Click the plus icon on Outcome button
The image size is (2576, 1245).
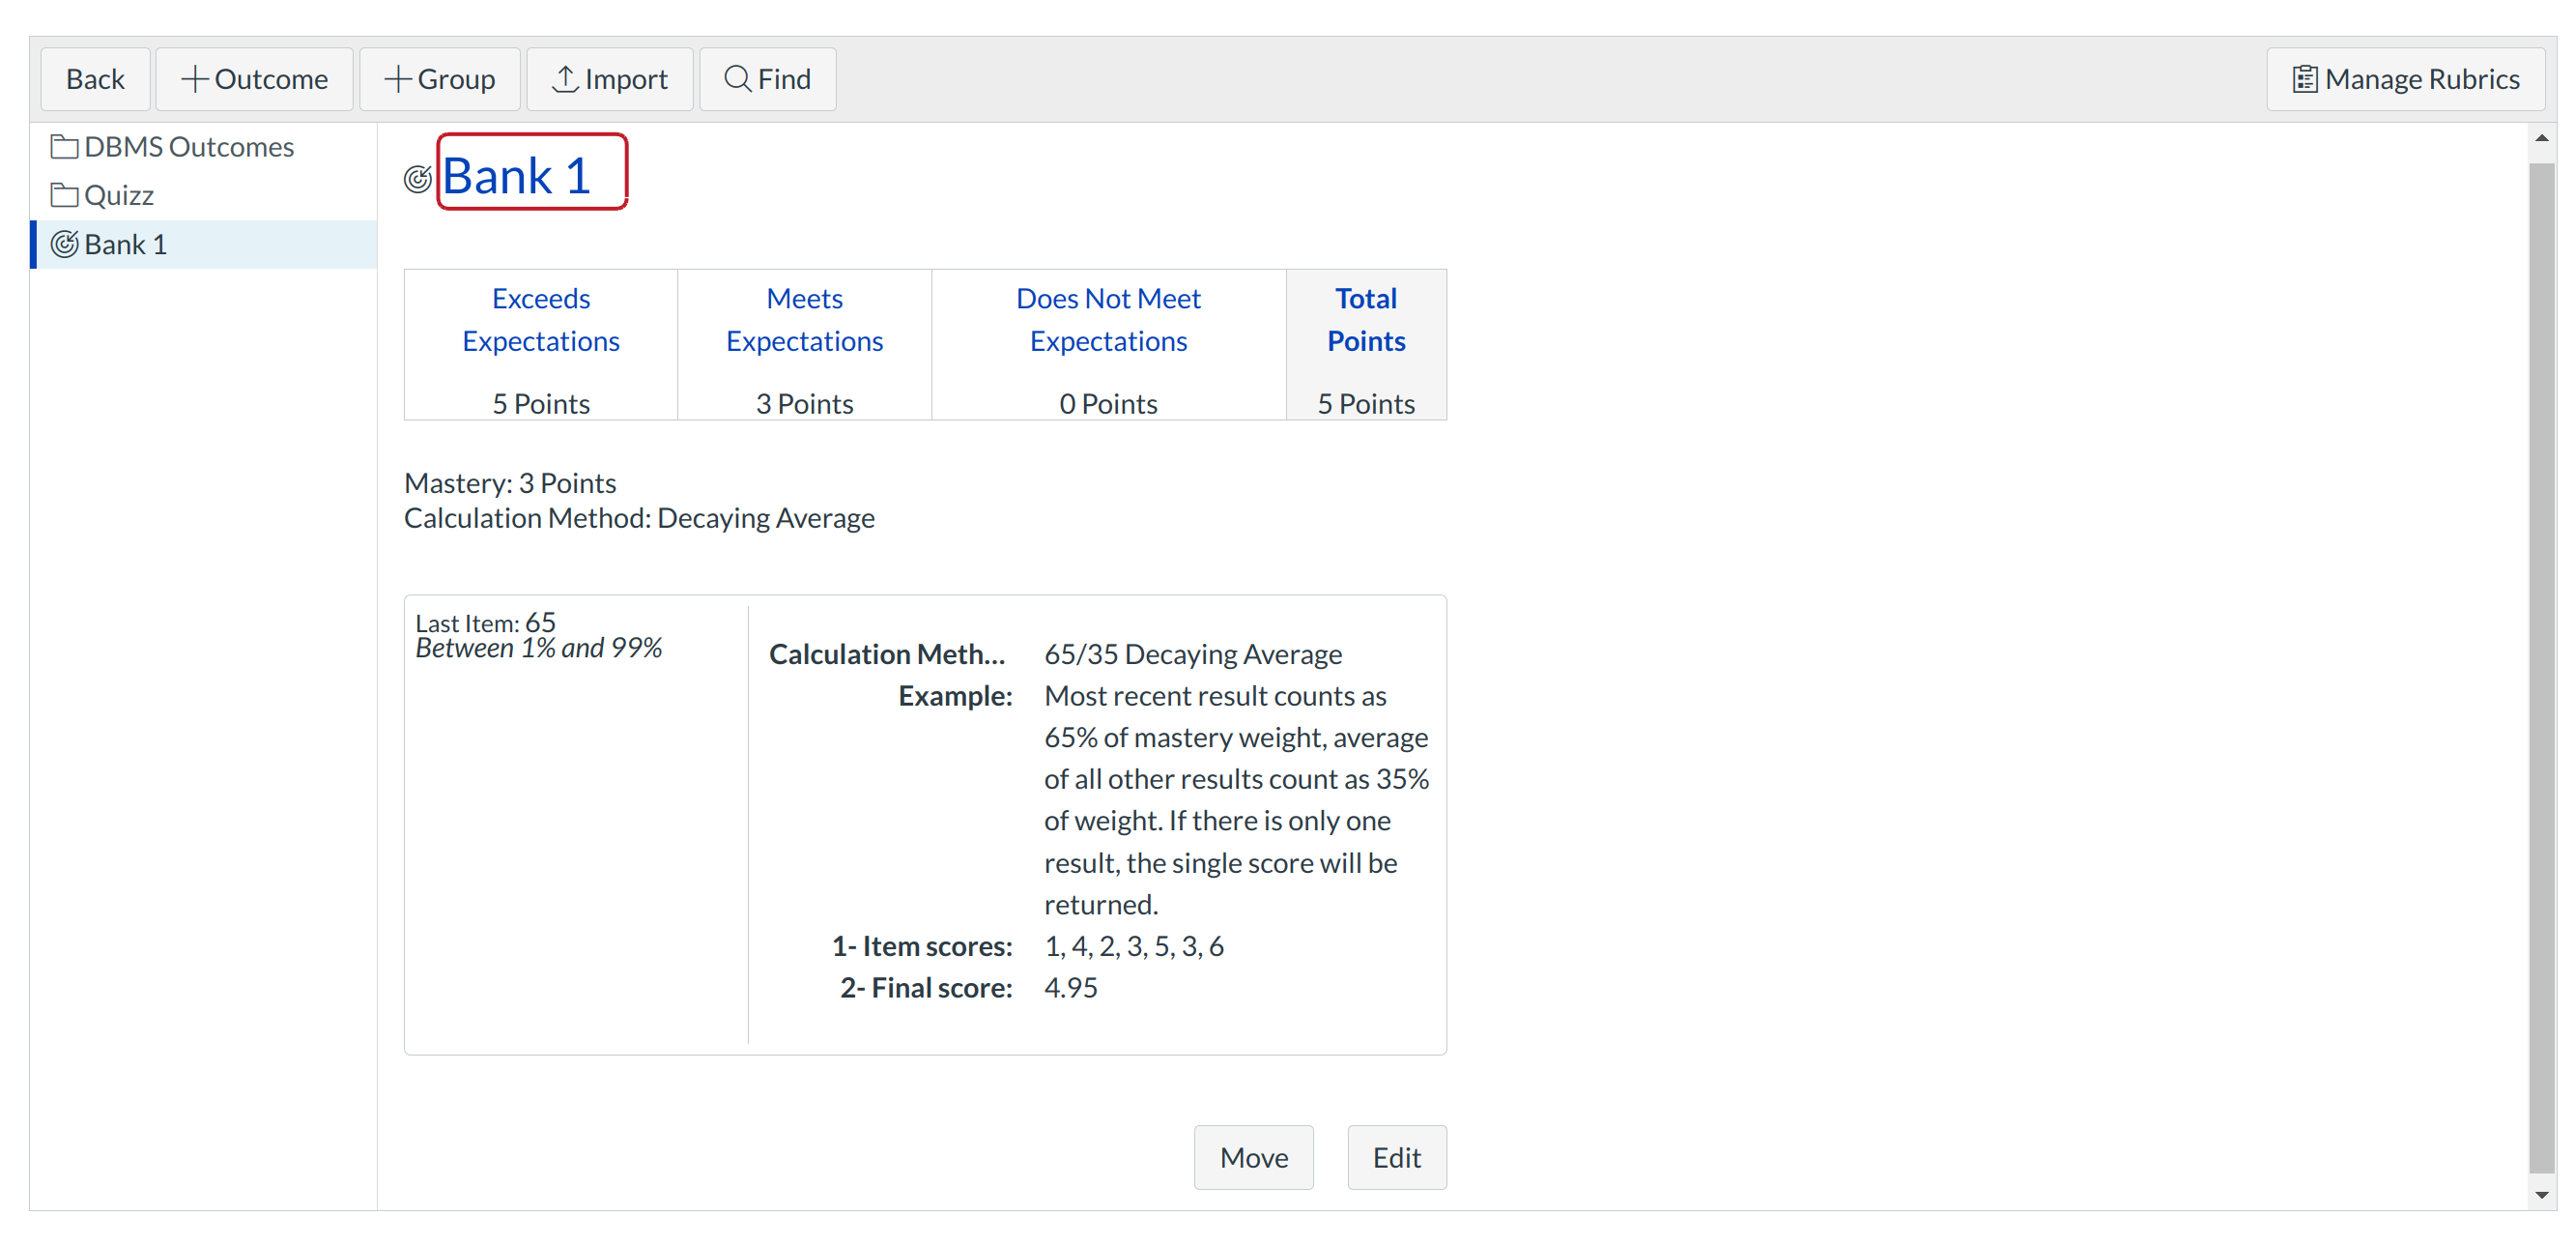tap(194, 79)
